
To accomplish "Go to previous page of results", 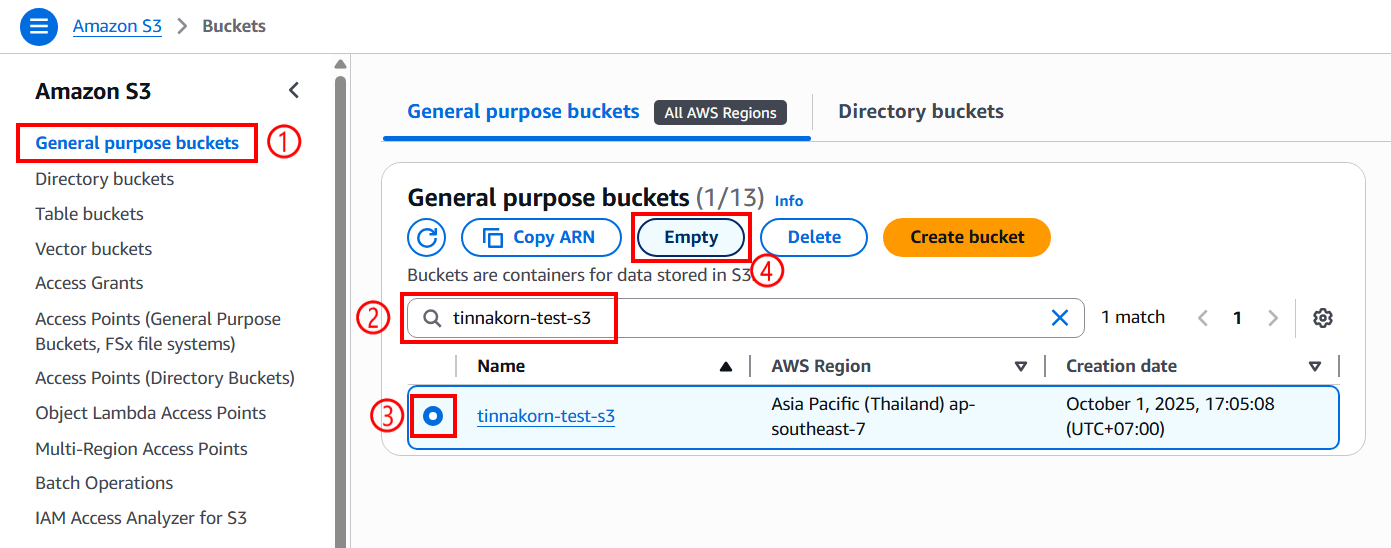I will click(1203, 318).
